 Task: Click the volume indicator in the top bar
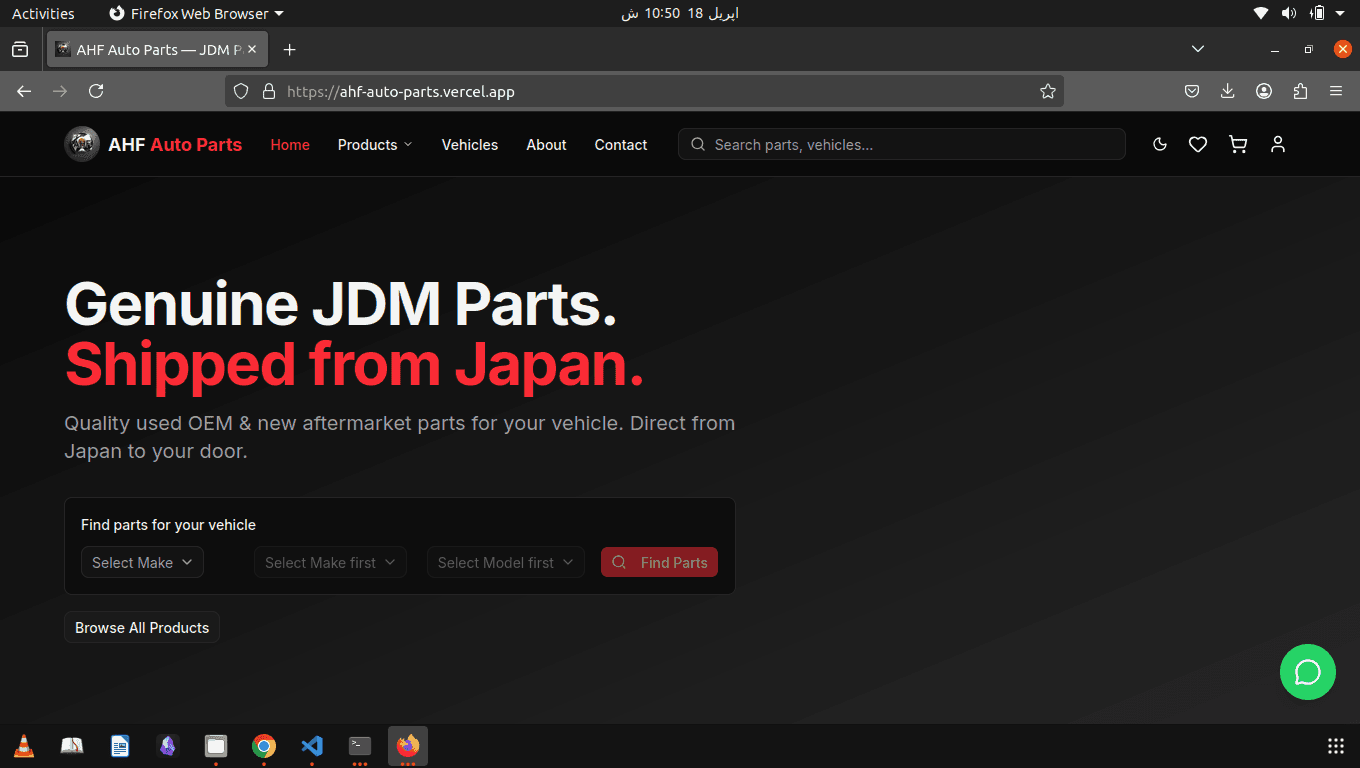pos(1289,13)
